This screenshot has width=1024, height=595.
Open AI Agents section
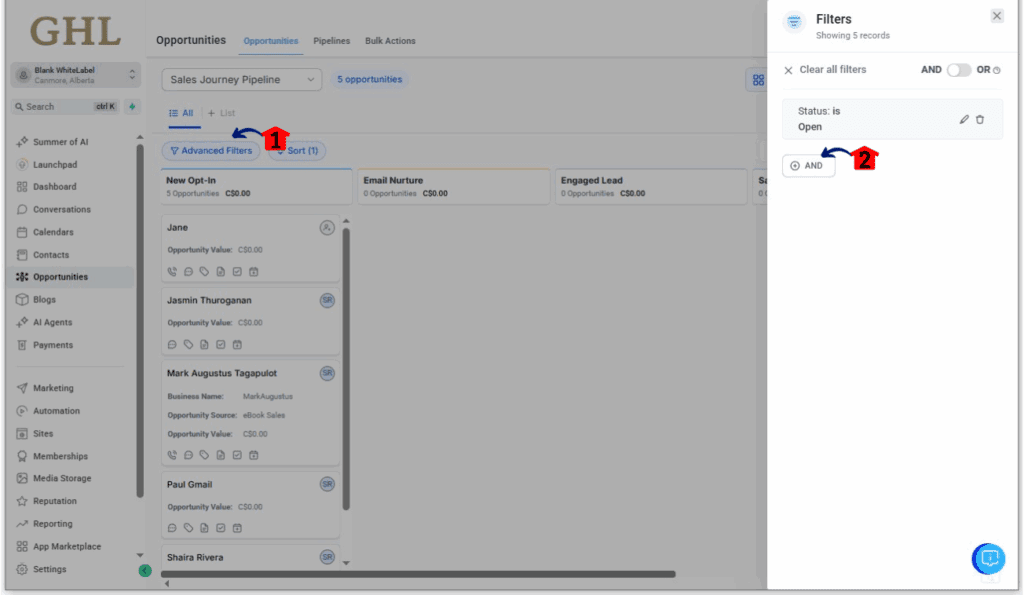pos(52,323)
